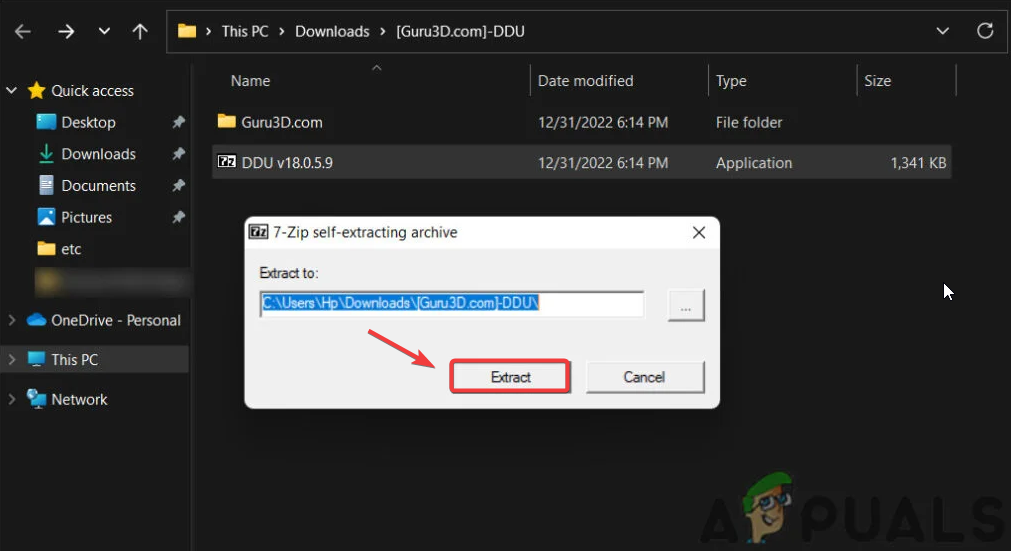Click the Guru3D.com folder icon
Image resolution: width=1011 pixels, height=551 pixels.
tap(226, 121)
